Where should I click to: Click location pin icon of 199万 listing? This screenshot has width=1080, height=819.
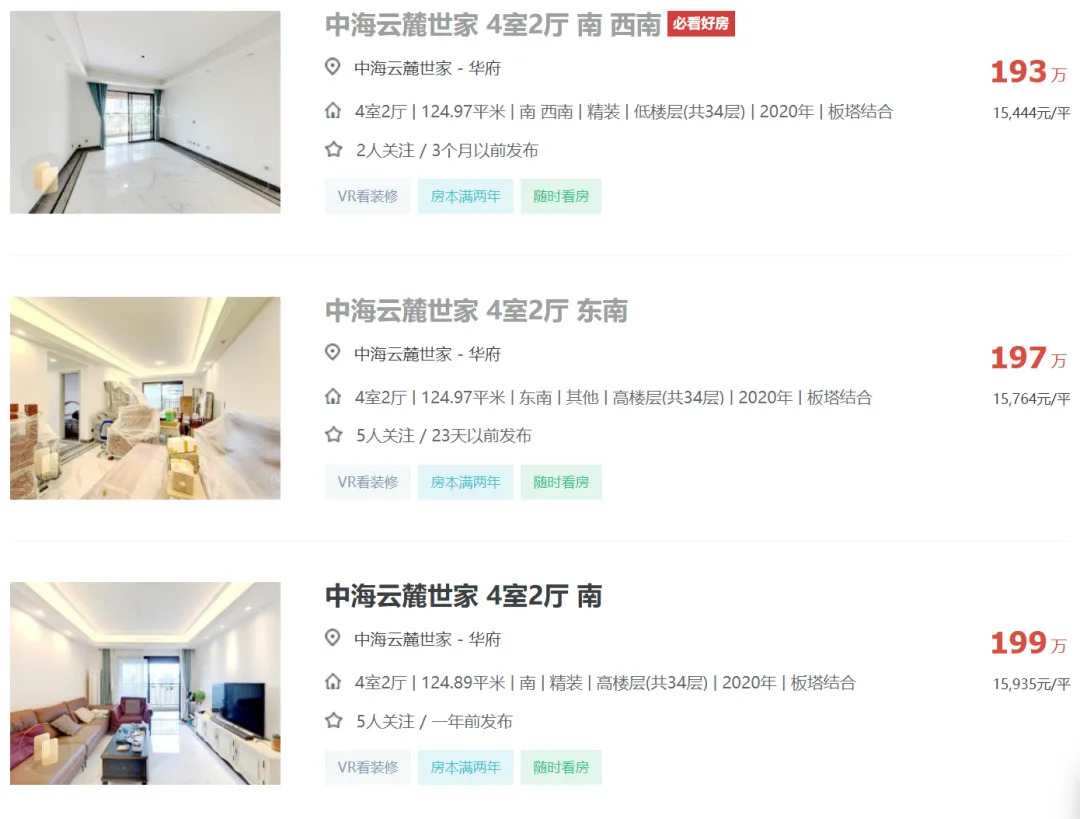click(333, 638)
